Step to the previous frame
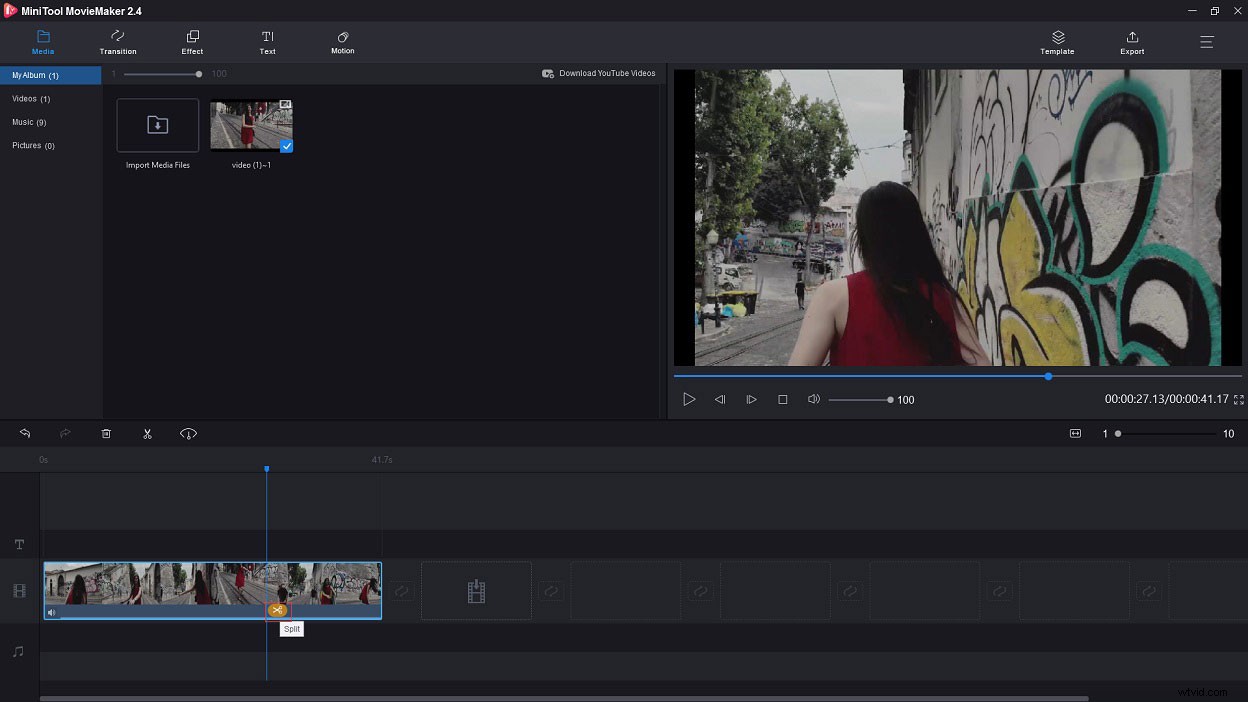This screenshot has width=1248, height=702. [x=720, y=400]
